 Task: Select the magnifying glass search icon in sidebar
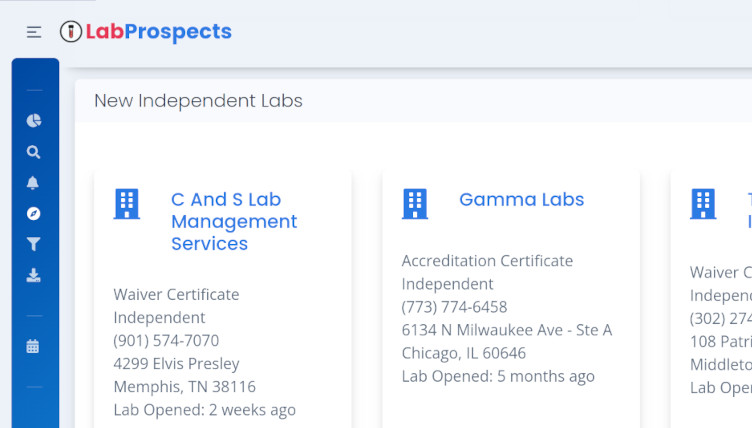pyautogui.click(x=33, y=152)
